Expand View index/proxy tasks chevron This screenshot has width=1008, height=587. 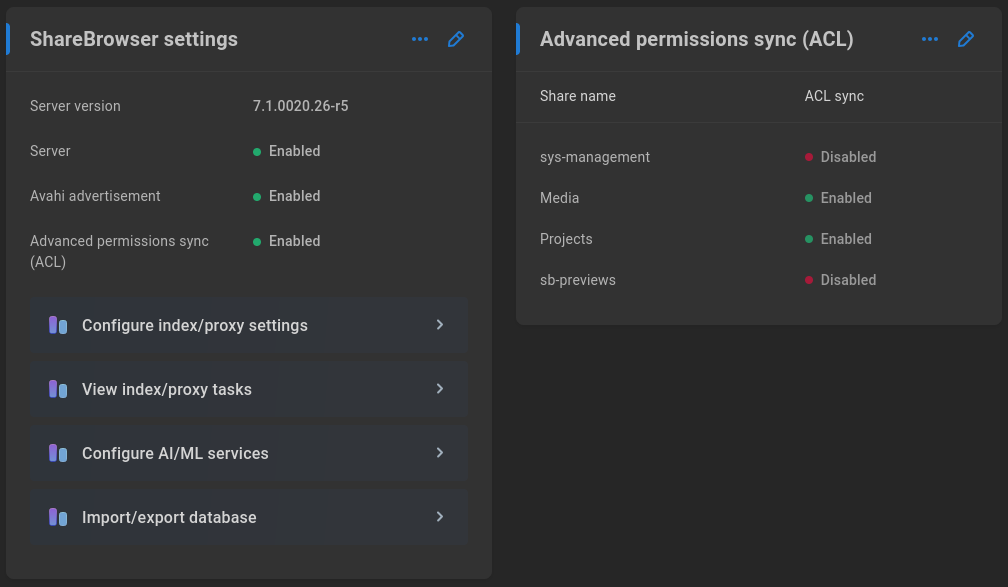[x=440, y=388]
